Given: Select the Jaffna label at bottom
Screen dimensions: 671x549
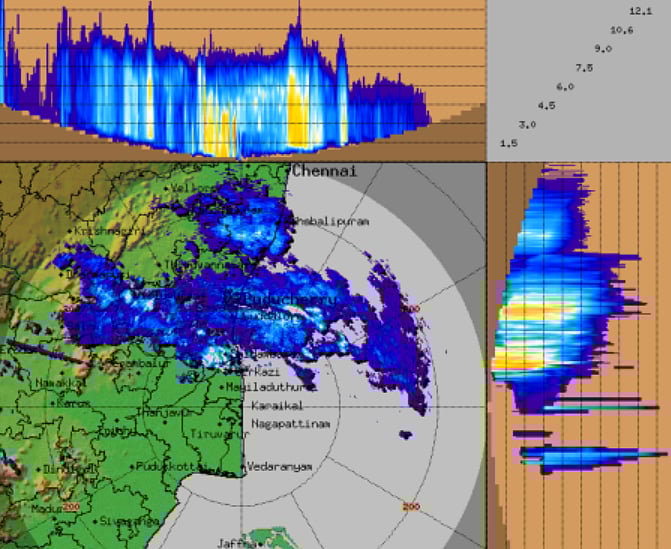Looking at the screenshot, I should 236,543.
